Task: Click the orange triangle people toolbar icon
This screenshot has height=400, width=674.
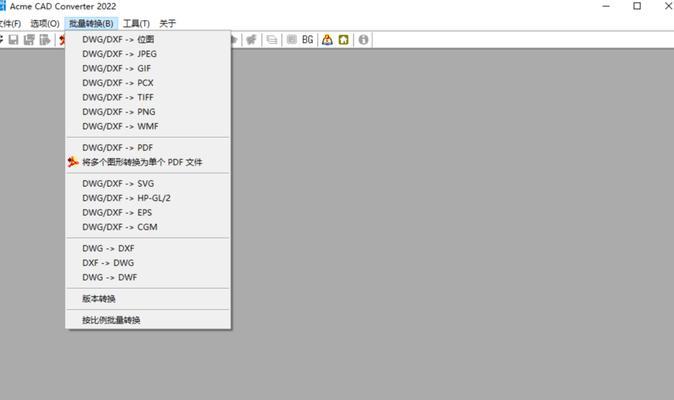Action: click(x=327, y=40)
